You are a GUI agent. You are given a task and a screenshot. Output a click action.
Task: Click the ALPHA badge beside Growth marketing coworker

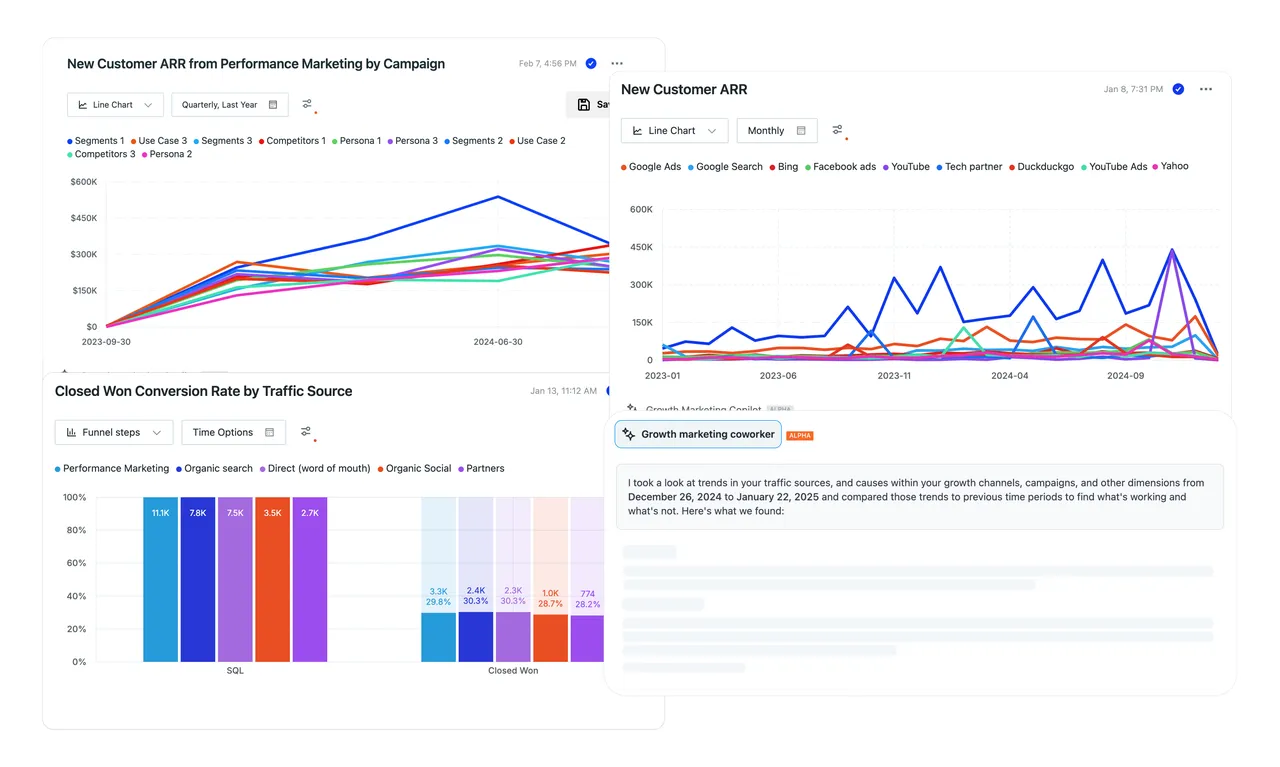(800, 436)
